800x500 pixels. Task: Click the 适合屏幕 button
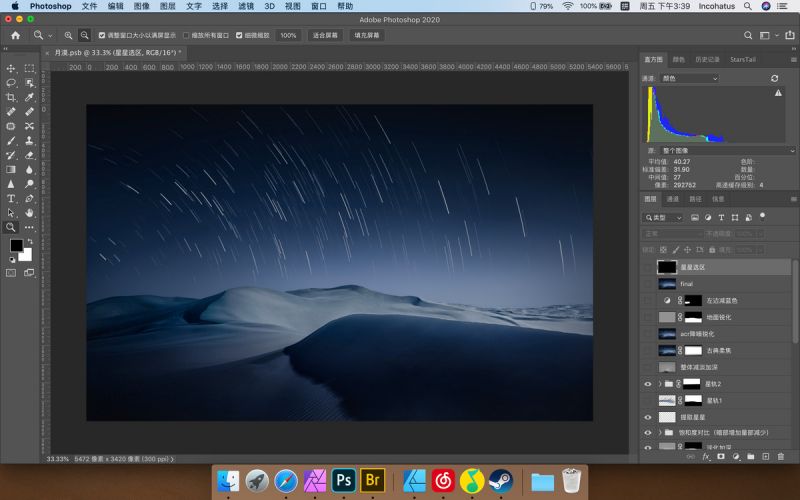(325, 35)
